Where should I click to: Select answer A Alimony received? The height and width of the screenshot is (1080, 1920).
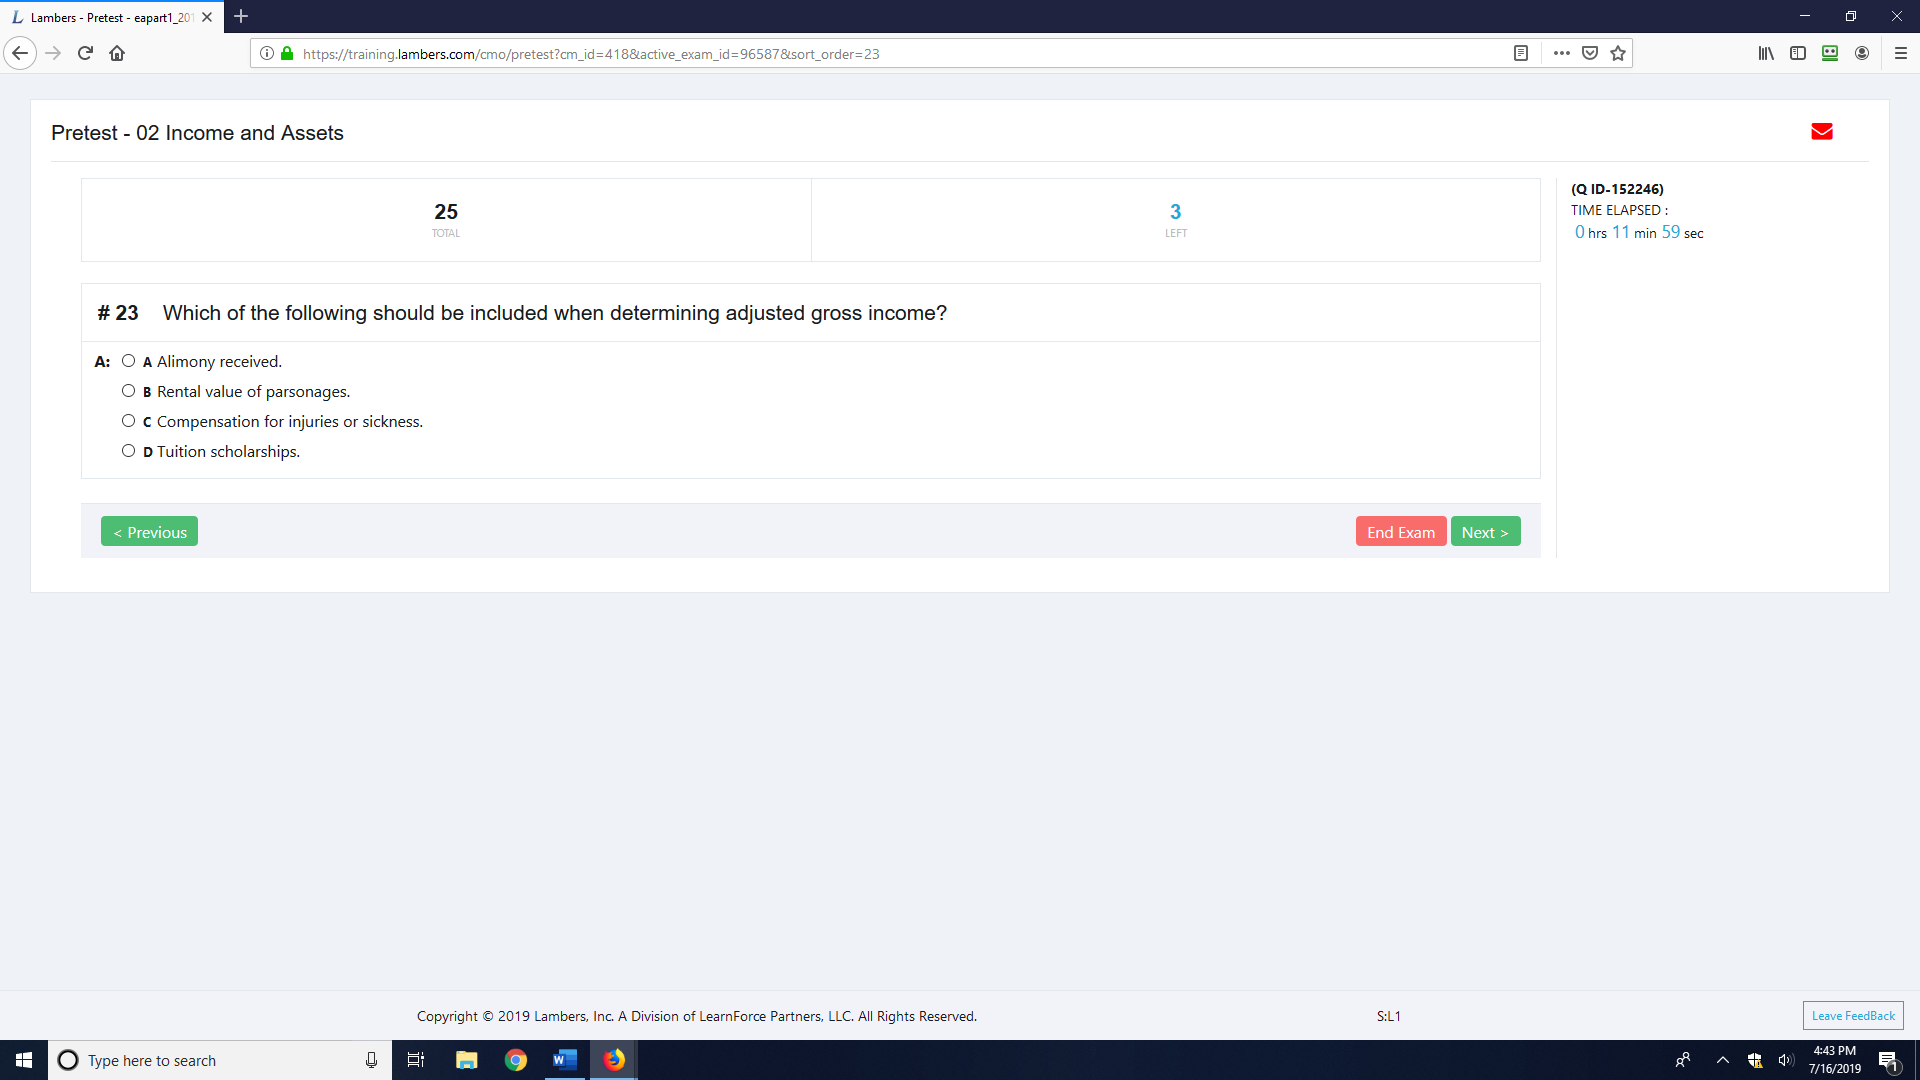(129, 361)
